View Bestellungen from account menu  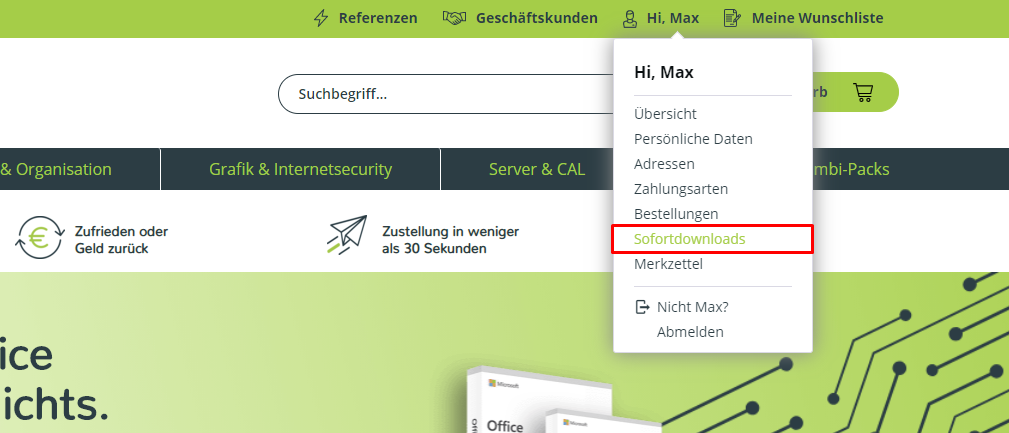[676, 214]
